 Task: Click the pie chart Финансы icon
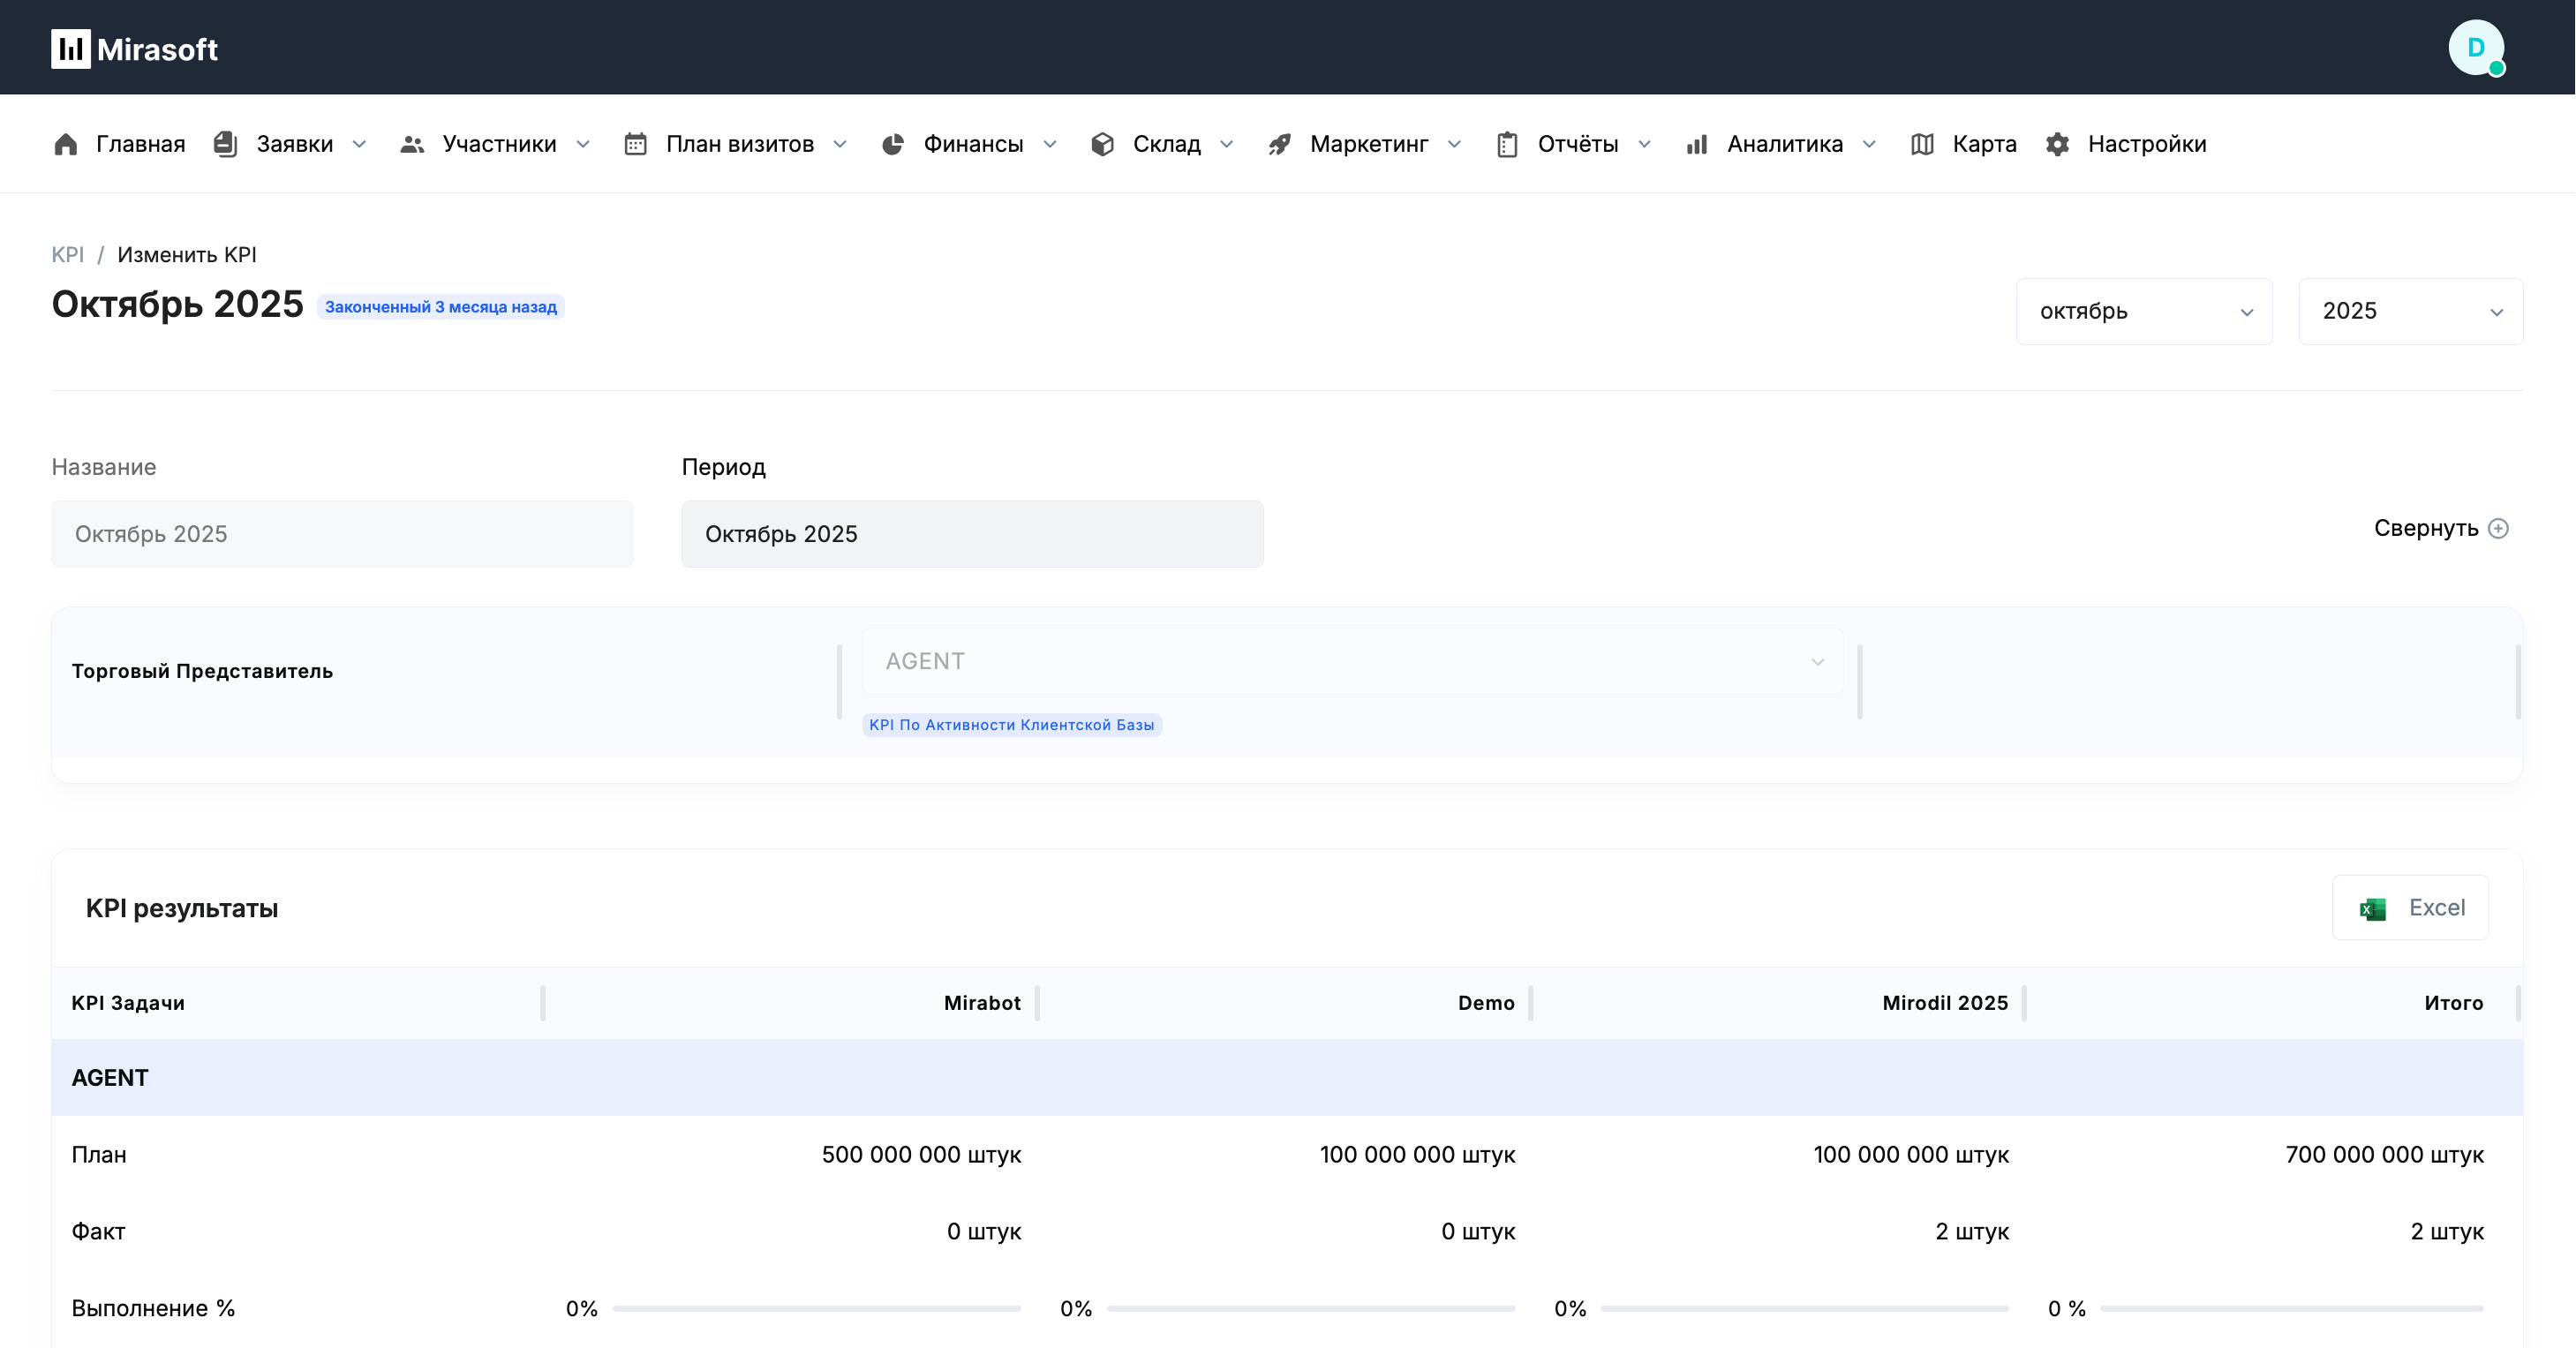[x=892, y=144]
